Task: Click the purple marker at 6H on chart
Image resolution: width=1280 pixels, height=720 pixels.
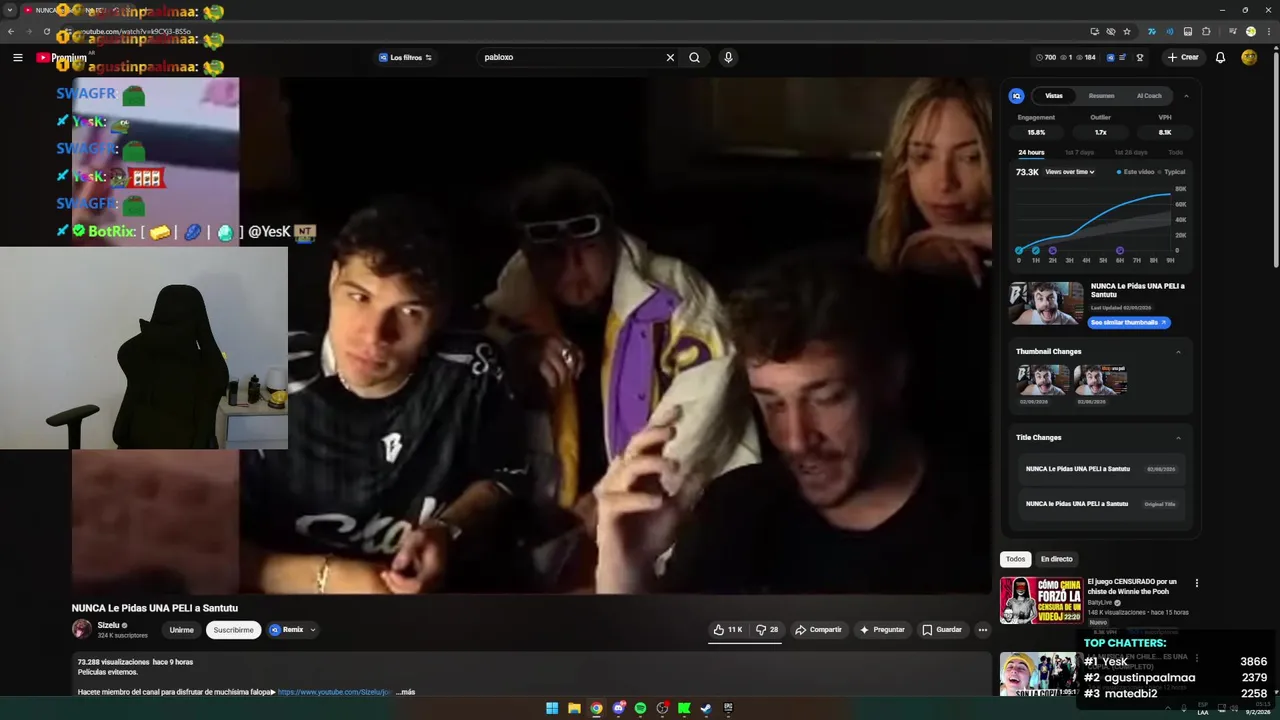Action: pyautogui.click(x=1119, y=251)
